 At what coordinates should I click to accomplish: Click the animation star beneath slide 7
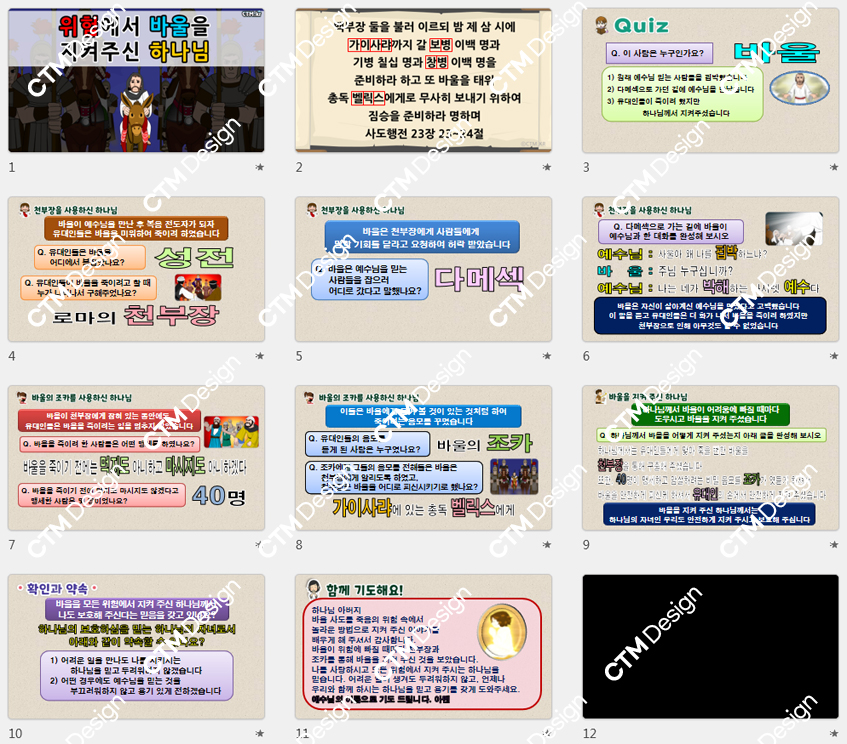click(x=260, y=546)
